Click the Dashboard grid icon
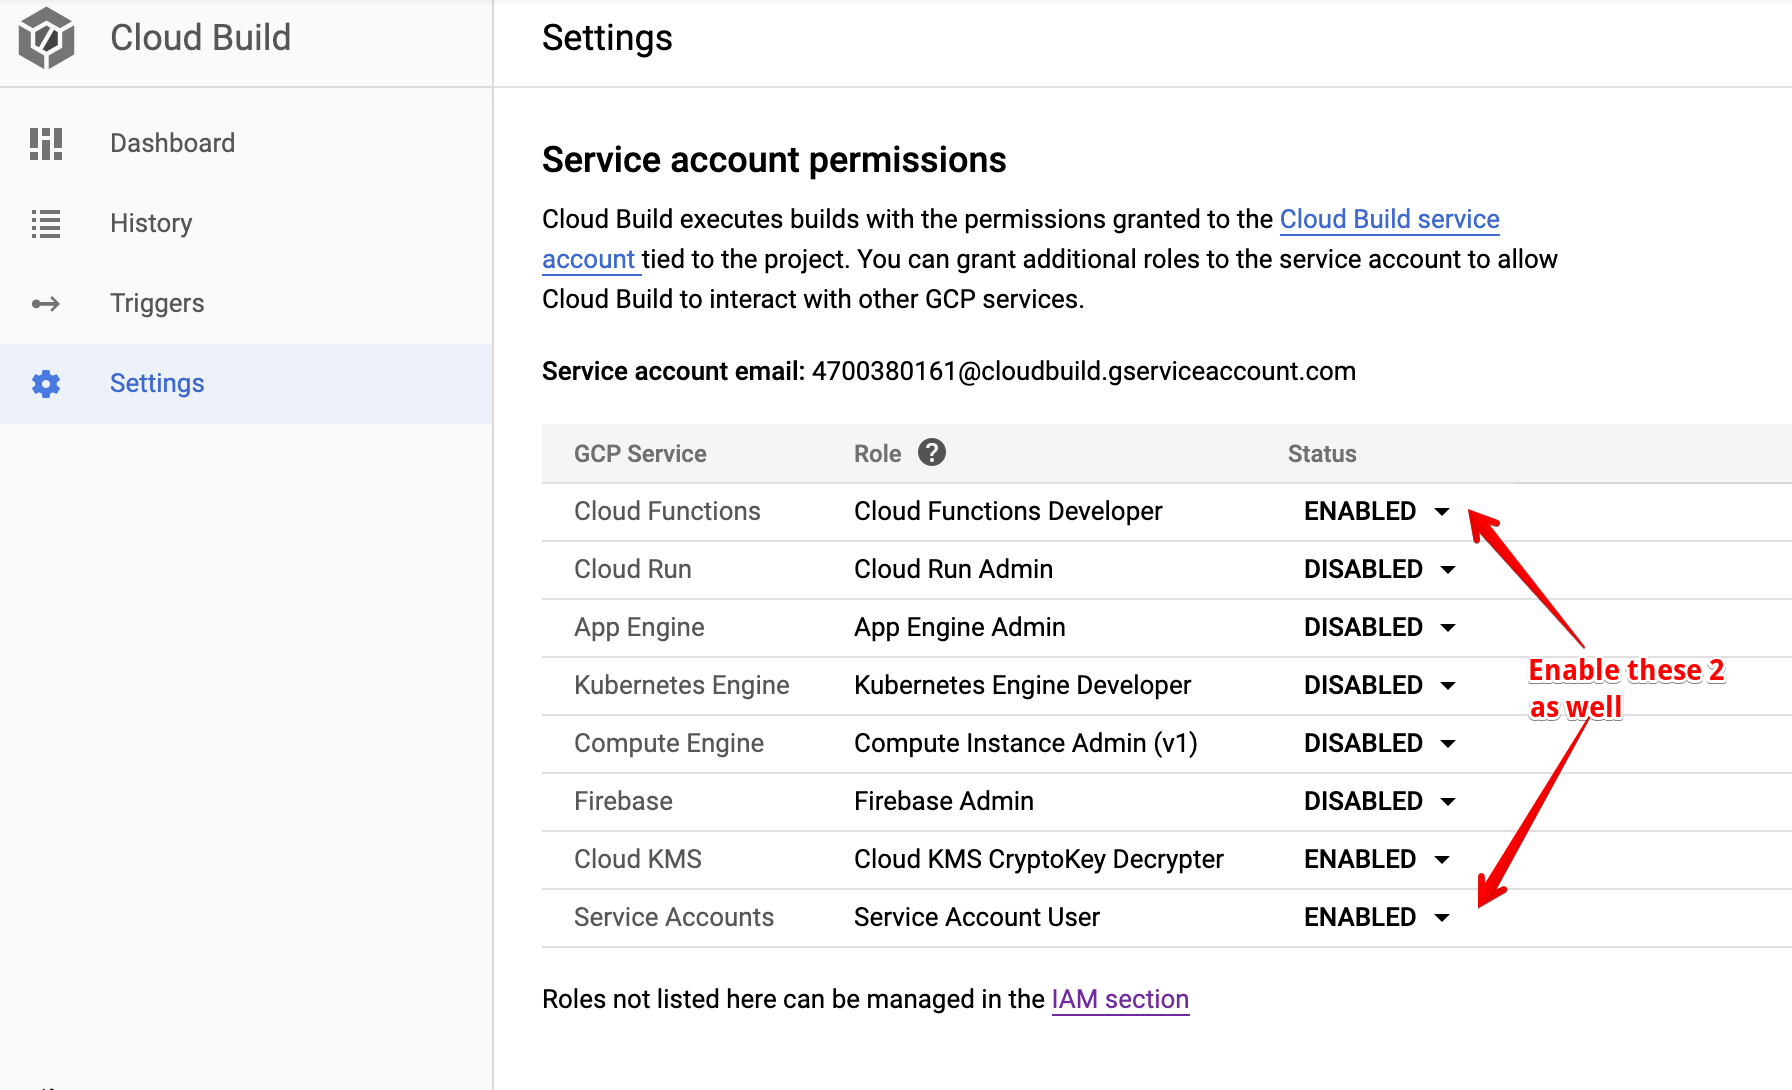Viewport: 1792px width, 1090px height. coord(46,144)
